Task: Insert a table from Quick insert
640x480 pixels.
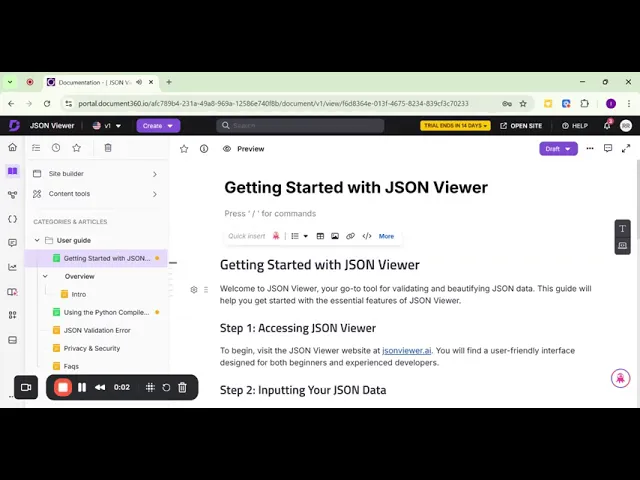Action: click(x=320, y=236)
